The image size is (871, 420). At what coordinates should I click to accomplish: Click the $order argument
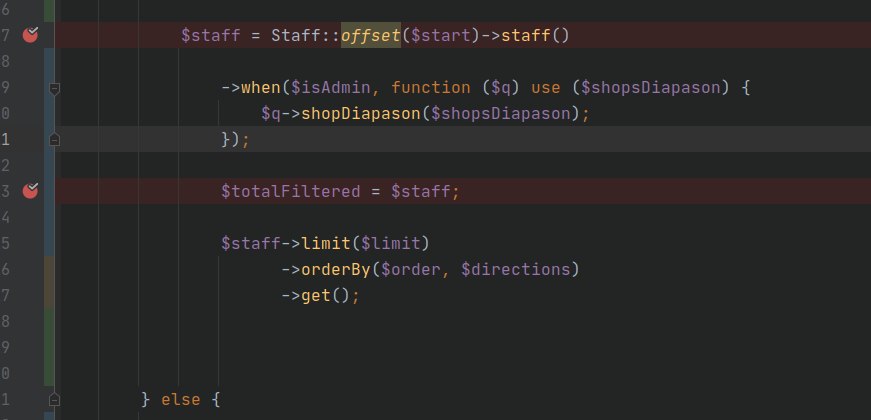point(411,269)
